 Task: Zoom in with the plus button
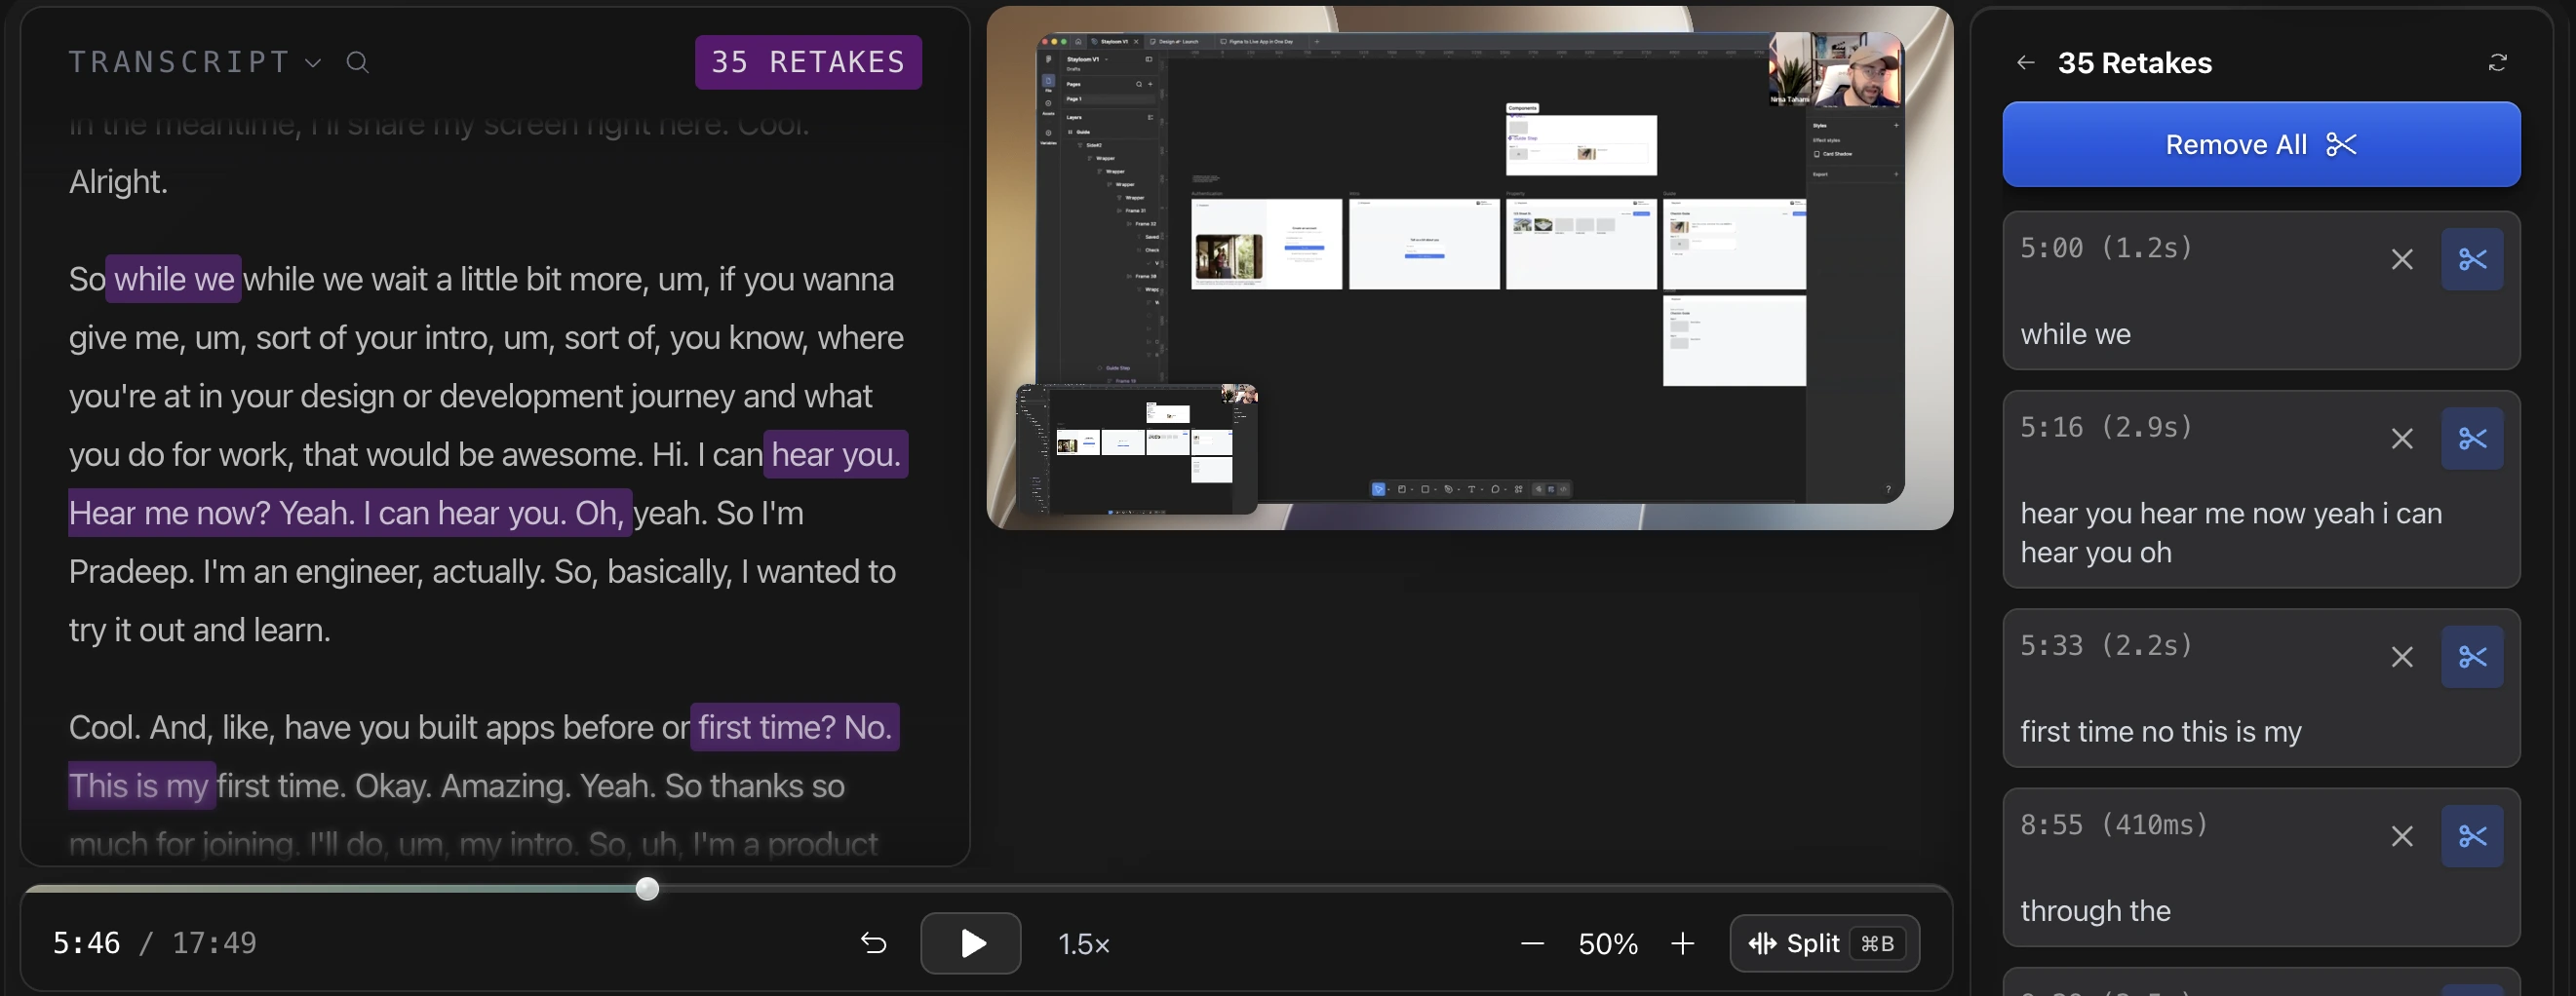pos(1683,943)
